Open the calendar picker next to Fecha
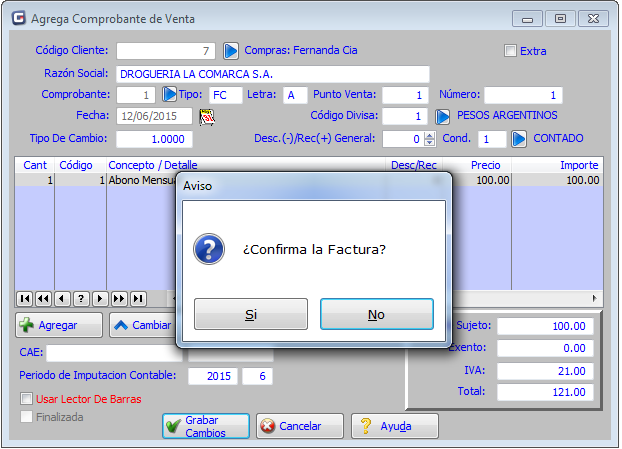Viewport: 622px width, 449px height. point(208,116)
